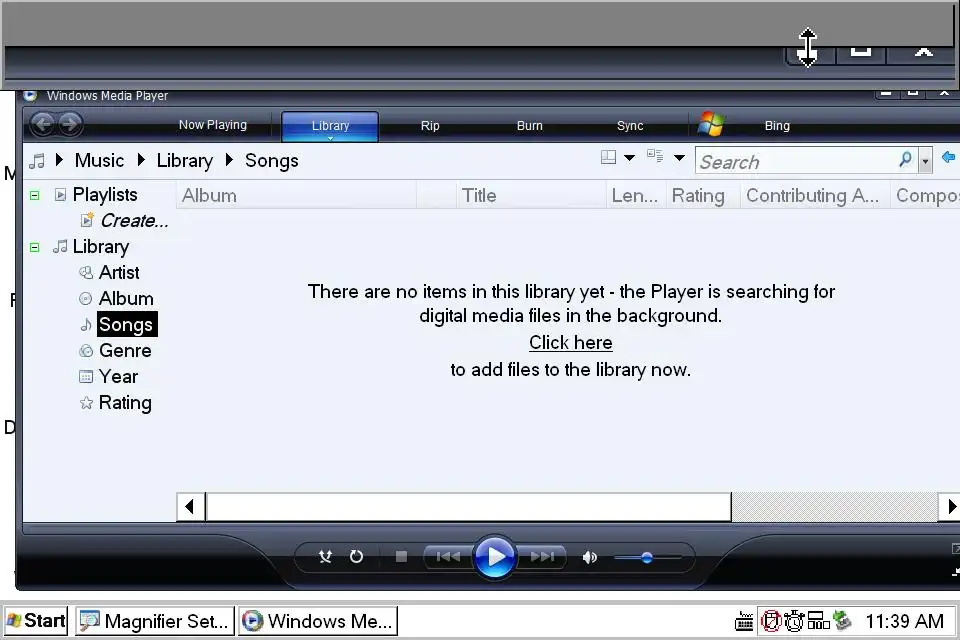
Task: Expand the arrow before Library breadcrumb
Action: [x=141, y=160]
